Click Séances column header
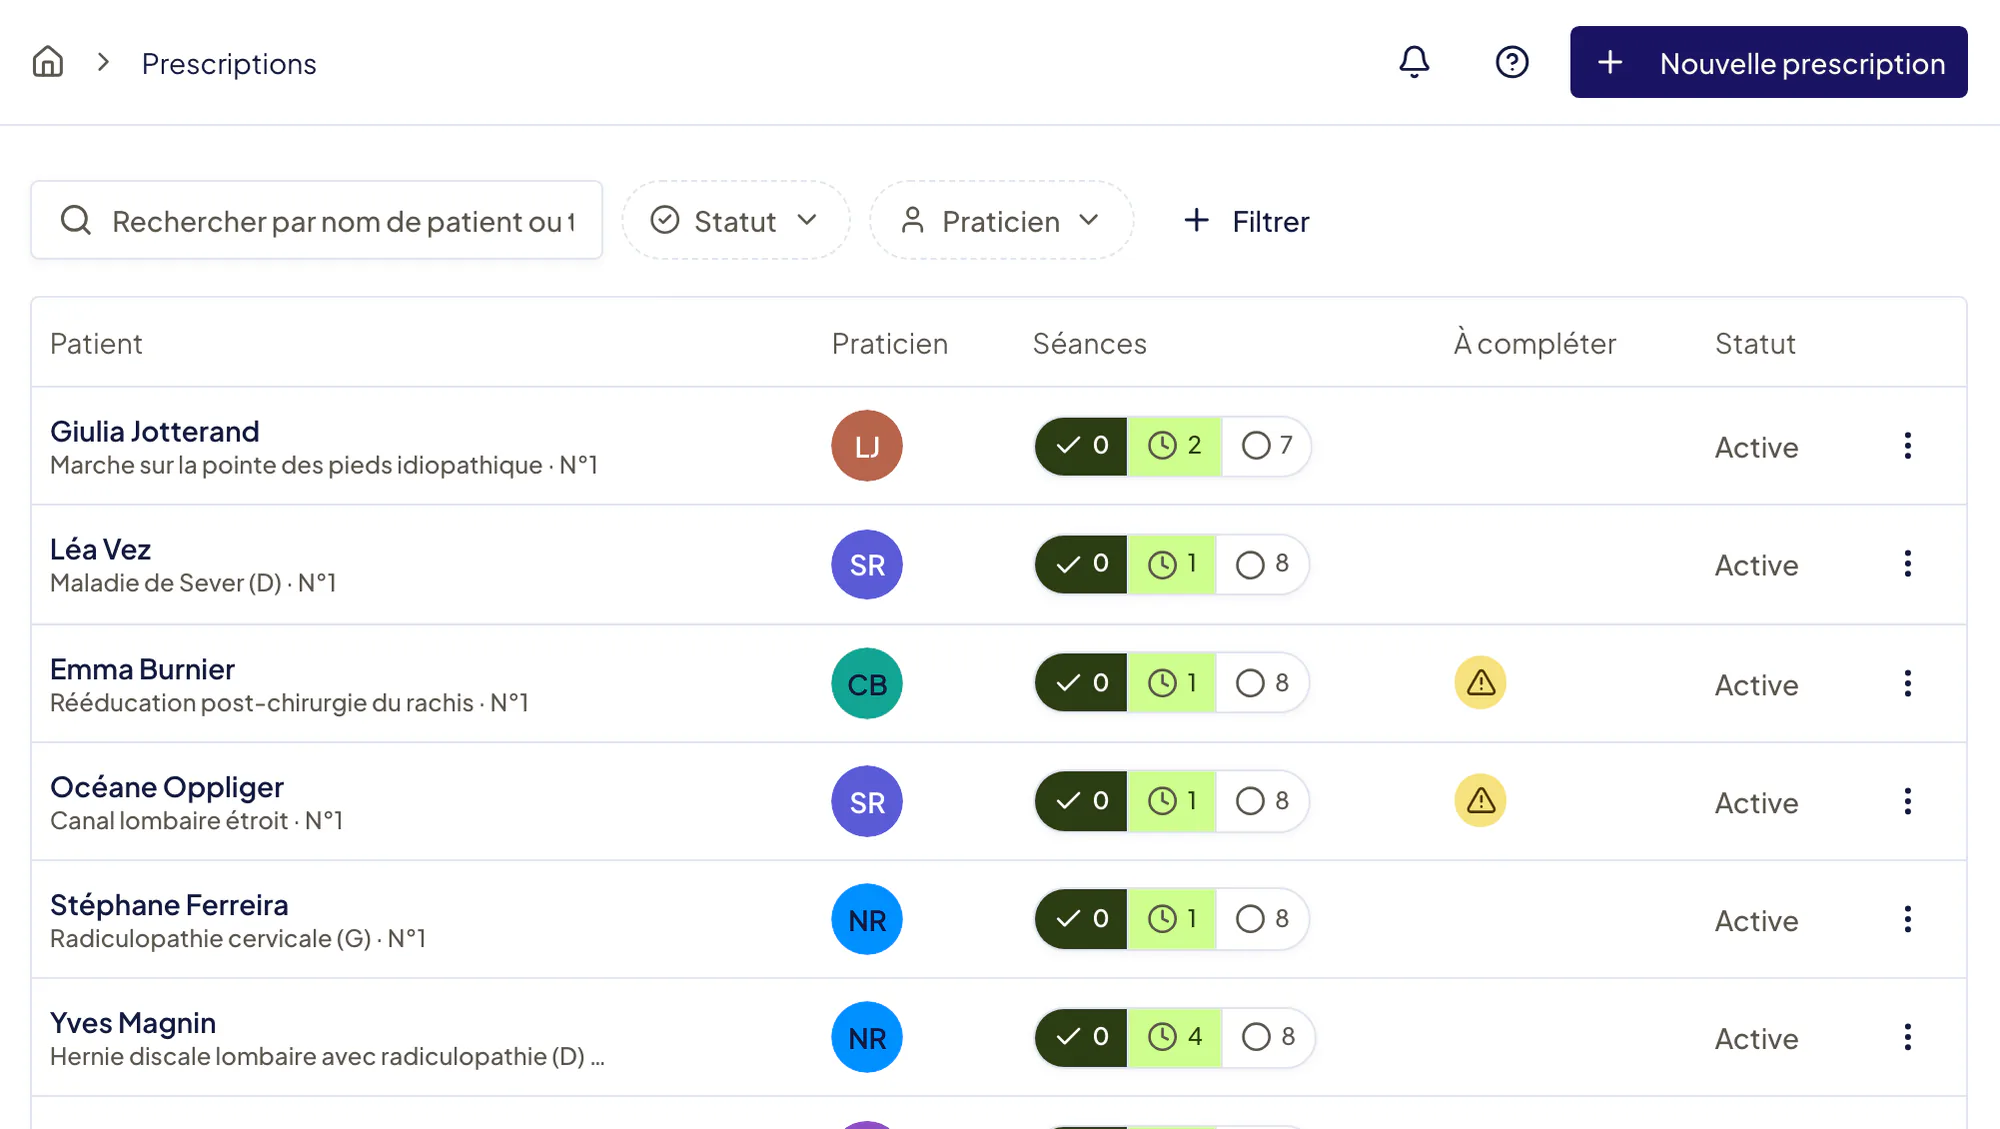The width and height of the screenshot is (2000, 1129). tap(1089, 344)
